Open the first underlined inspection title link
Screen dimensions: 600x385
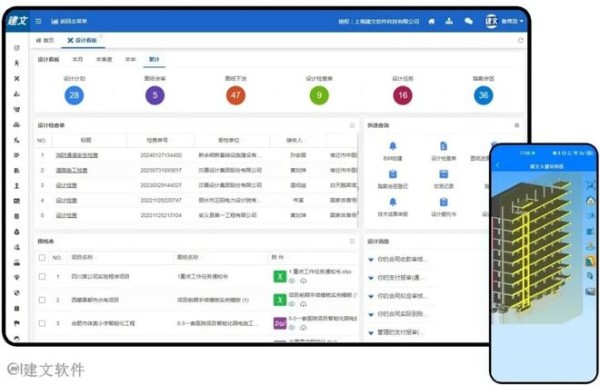click(77, 155)
